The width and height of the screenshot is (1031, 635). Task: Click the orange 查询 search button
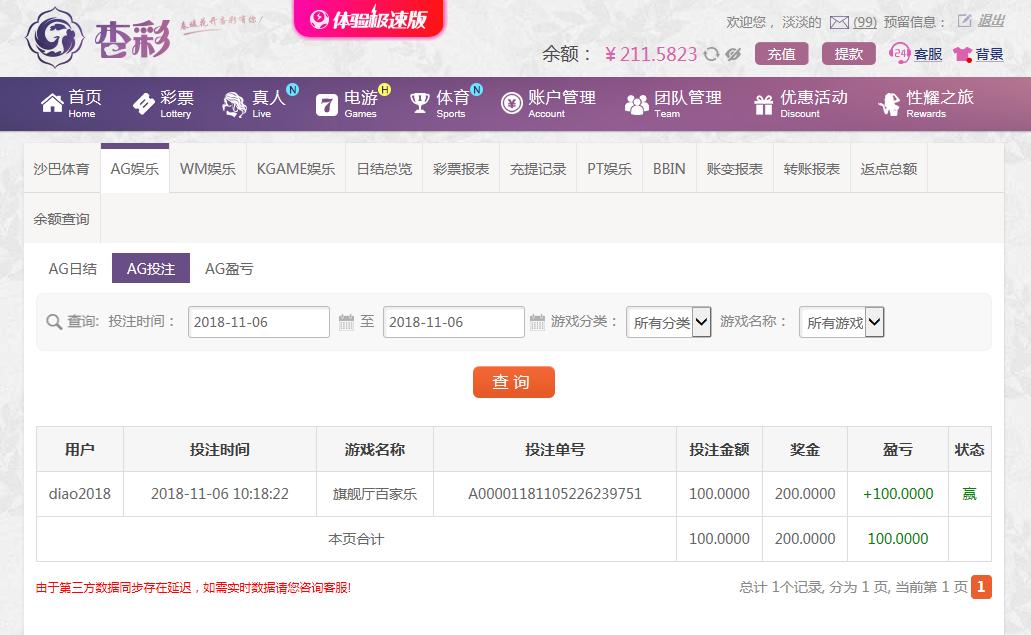(x=514, y=382)
